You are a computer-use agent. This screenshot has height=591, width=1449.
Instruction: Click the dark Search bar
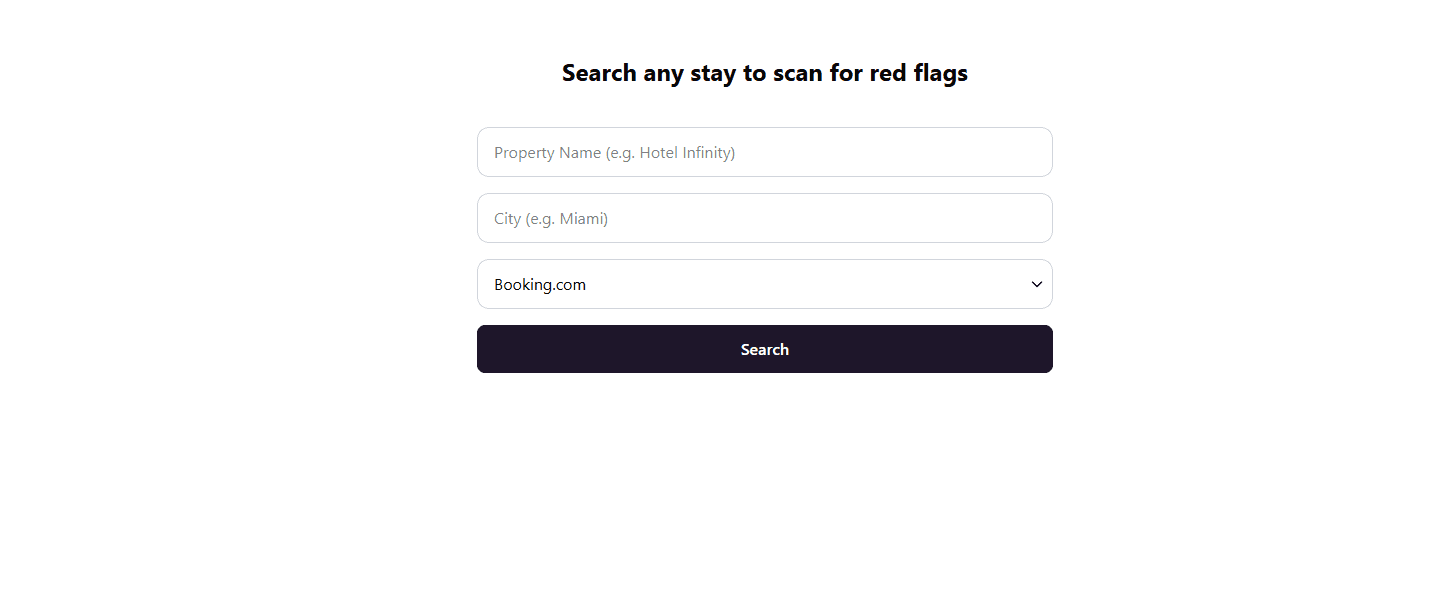pos(765,349)
